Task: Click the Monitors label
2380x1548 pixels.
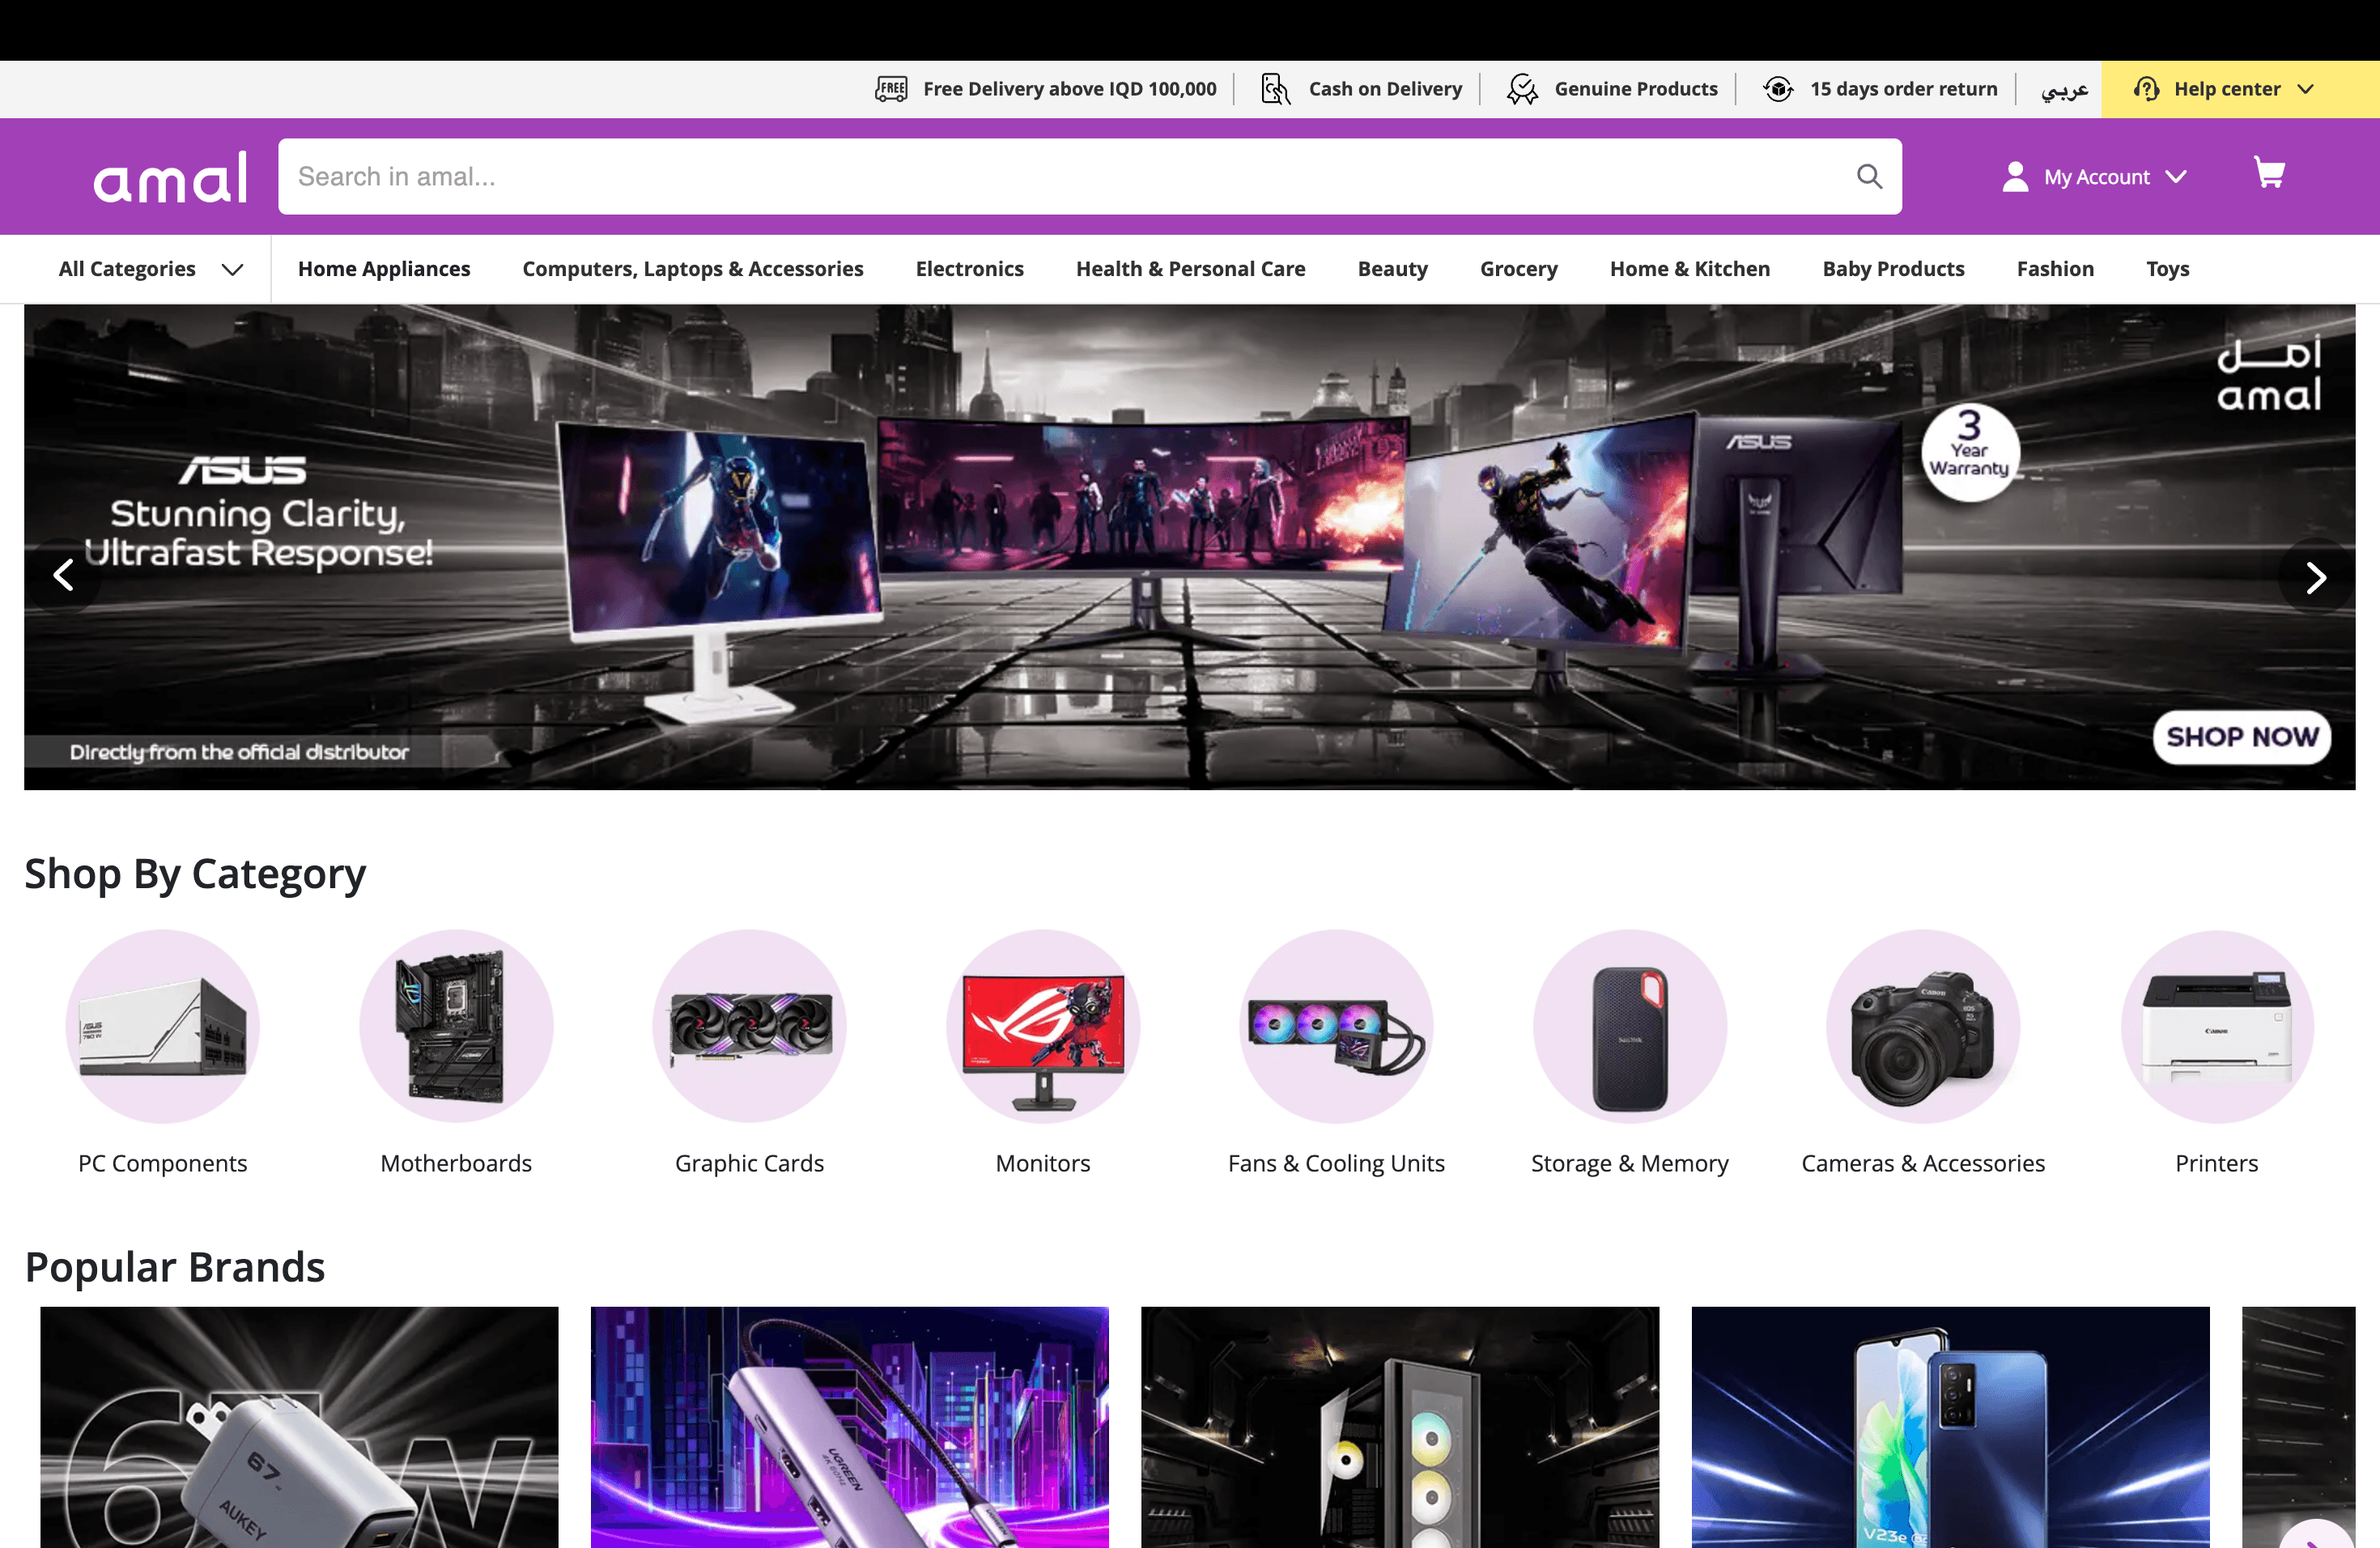Action: click(1043, 1163)
